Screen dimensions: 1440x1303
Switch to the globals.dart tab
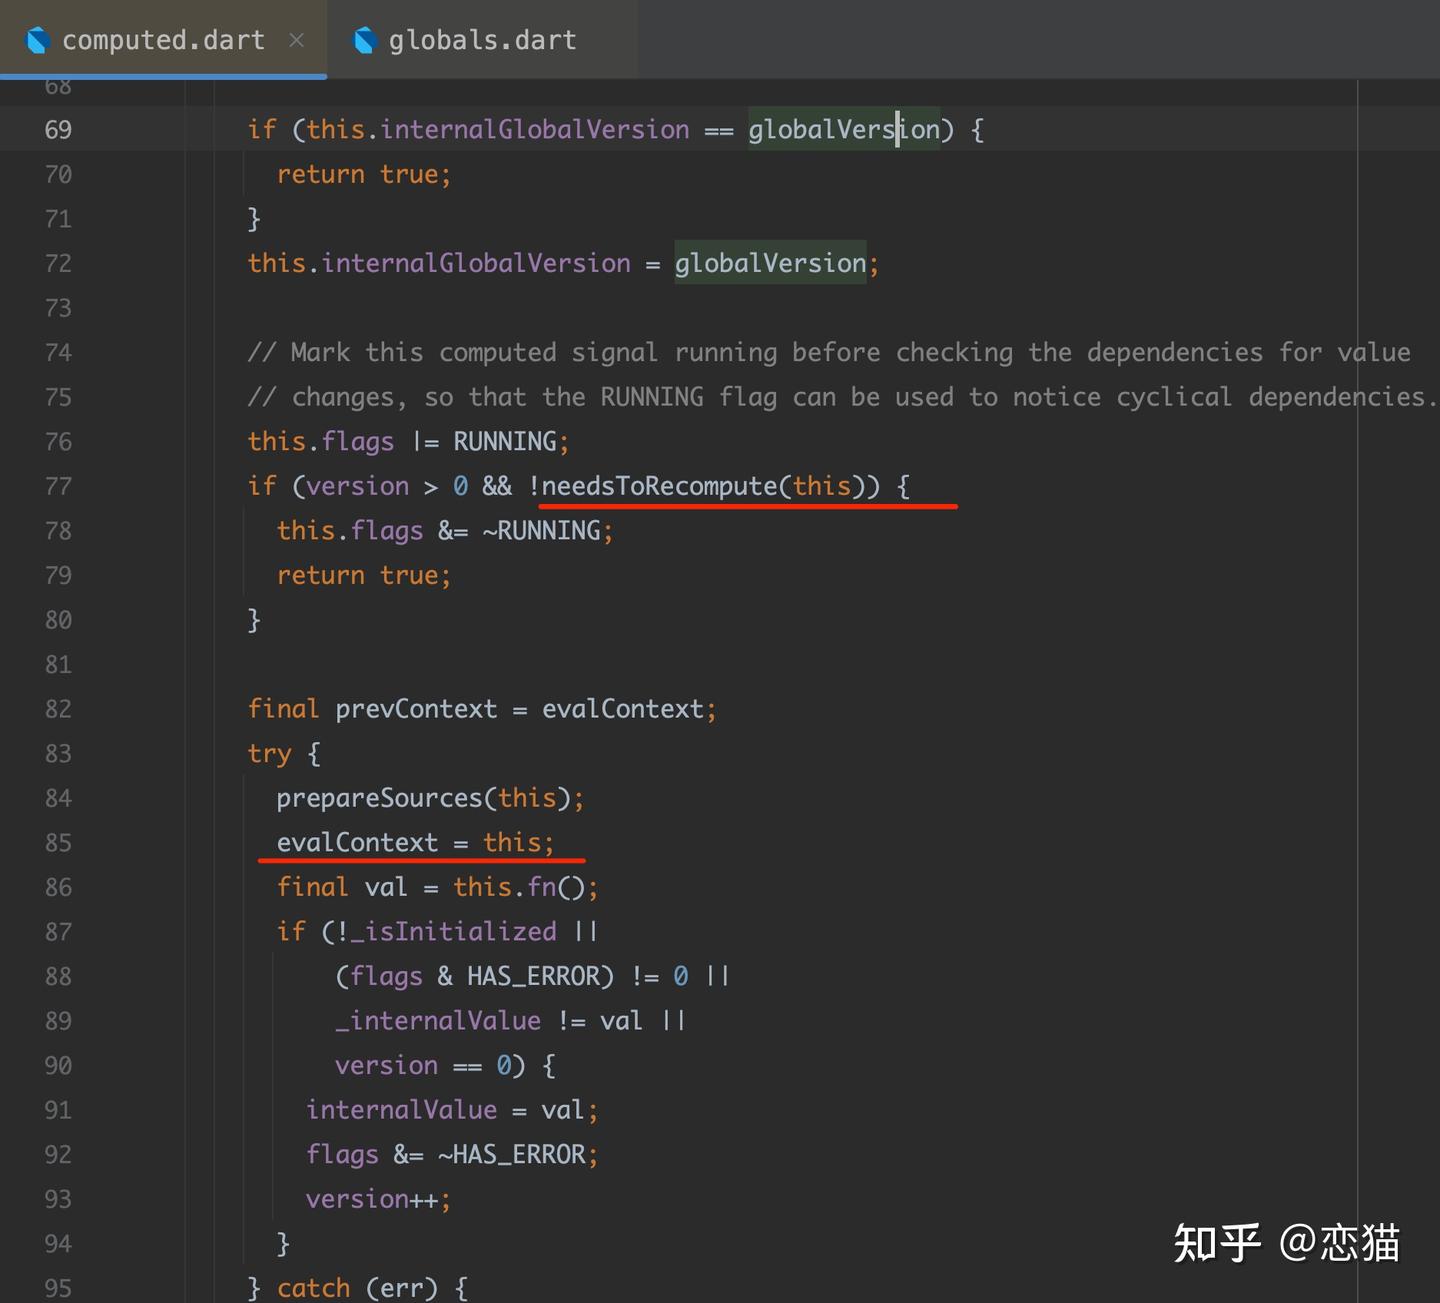click(x=482, y=40)
